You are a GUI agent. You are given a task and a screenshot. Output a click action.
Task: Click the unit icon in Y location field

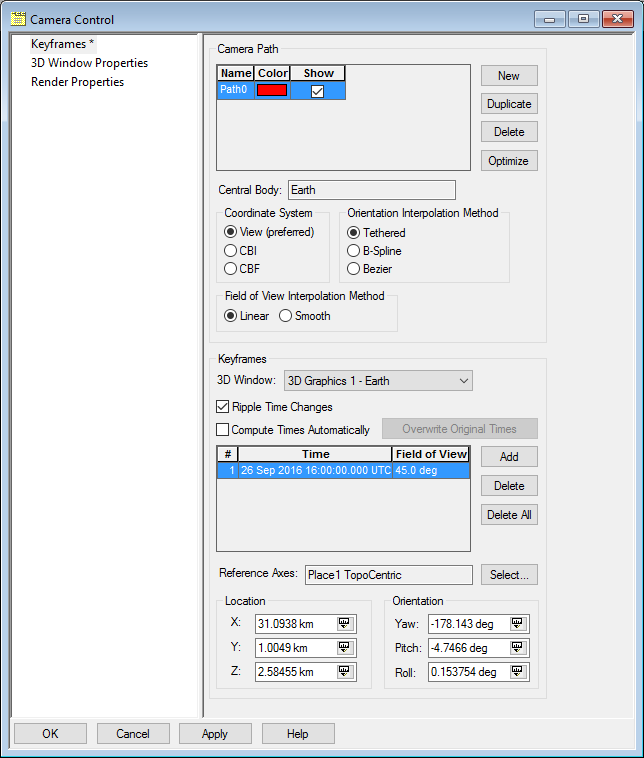[344, 647]
